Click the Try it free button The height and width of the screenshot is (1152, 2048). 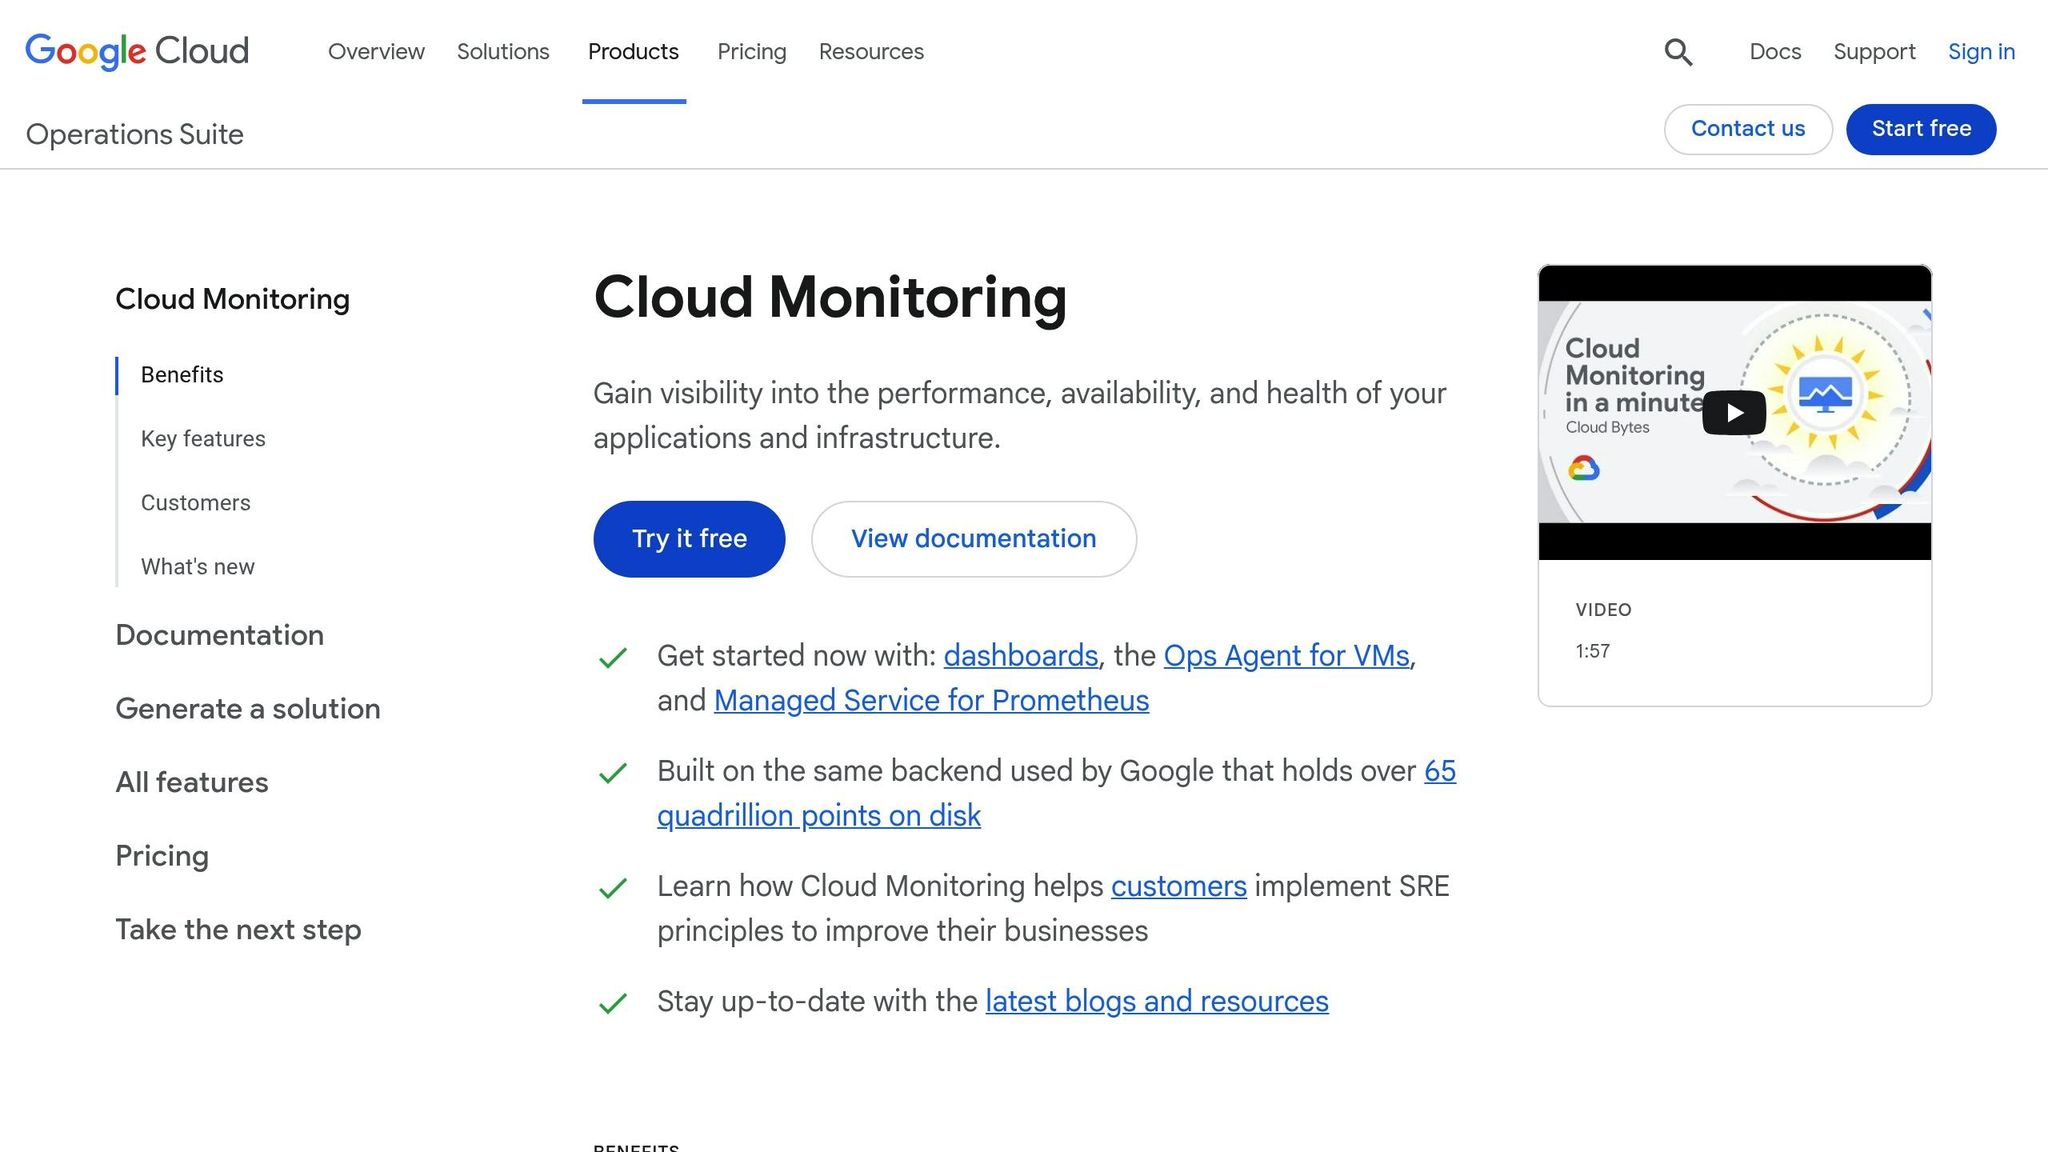(689, 538)
